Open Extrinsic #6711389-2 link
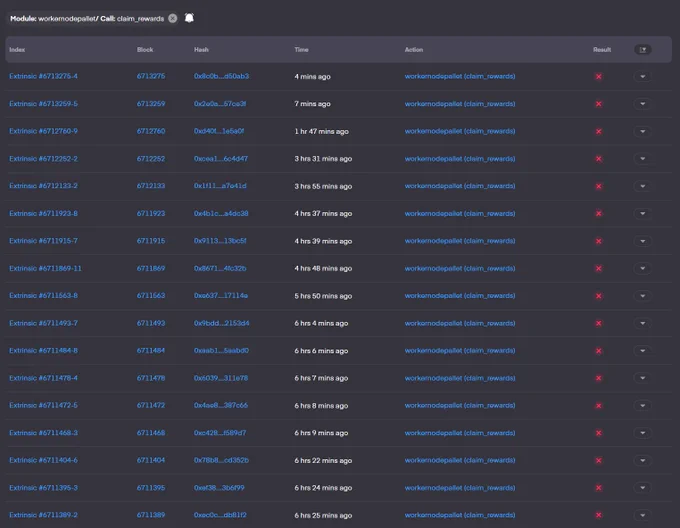680x528 pixels. click(x=43, y=515)
